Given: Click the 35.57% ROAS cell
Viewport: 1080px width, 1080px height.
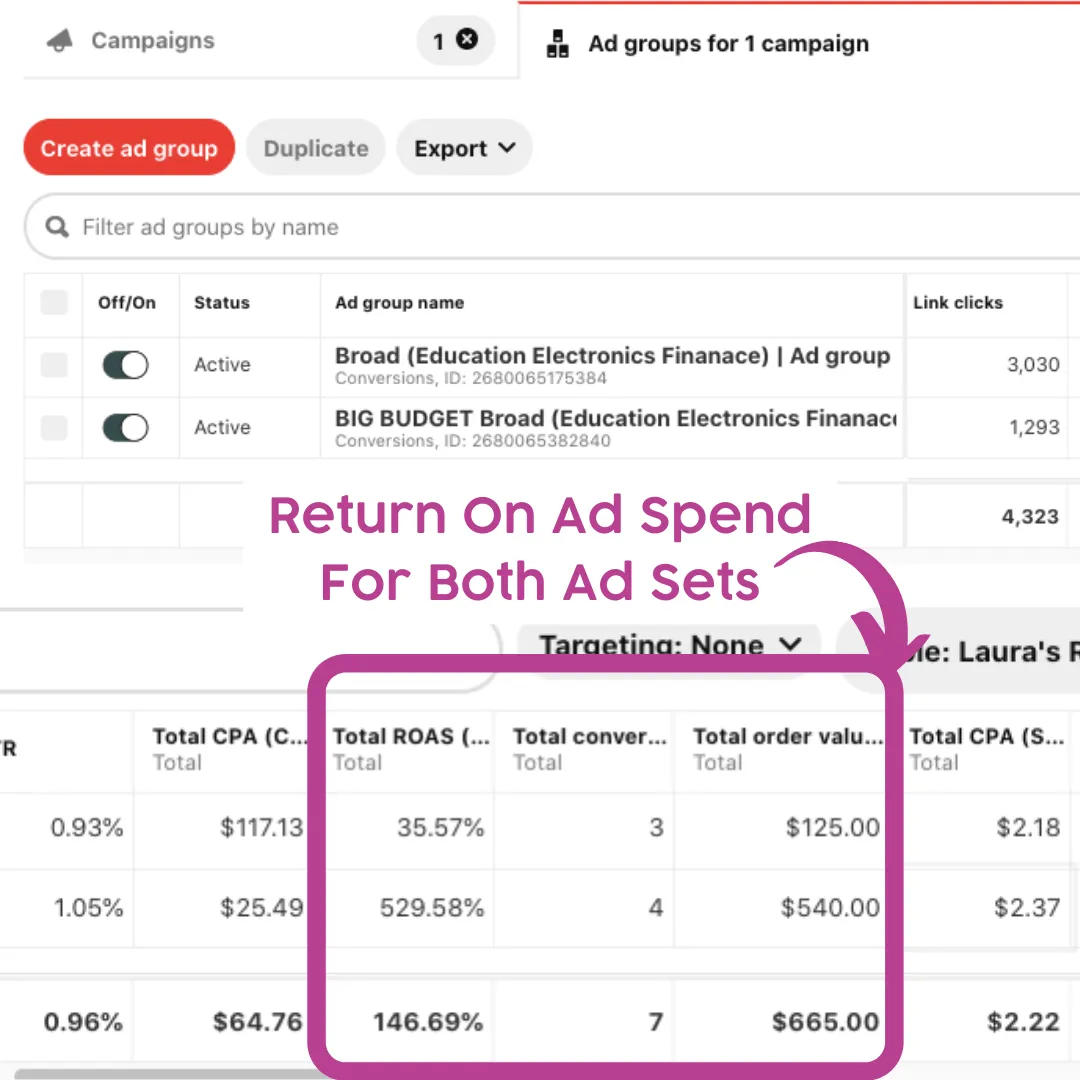Looking at the screenshot, I should coord(441,827).
